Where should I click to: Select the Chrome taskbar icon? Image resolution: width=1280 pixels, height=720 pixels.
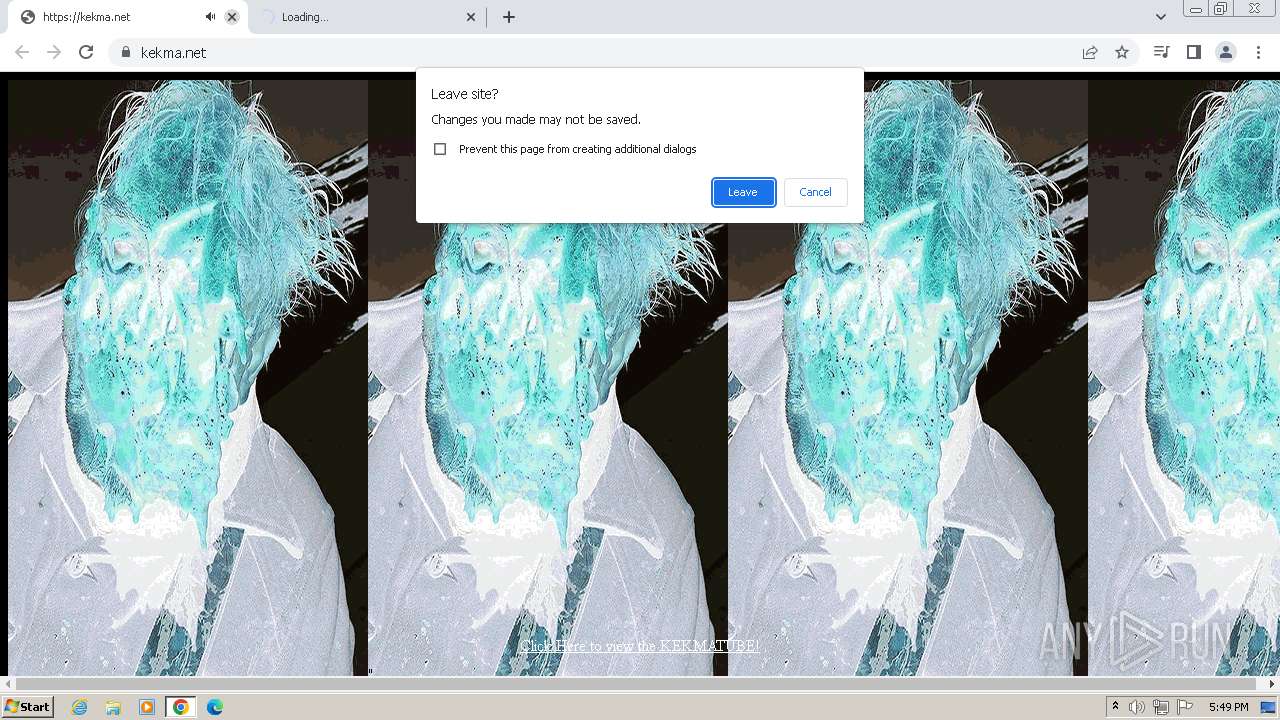tap(181, 707)
